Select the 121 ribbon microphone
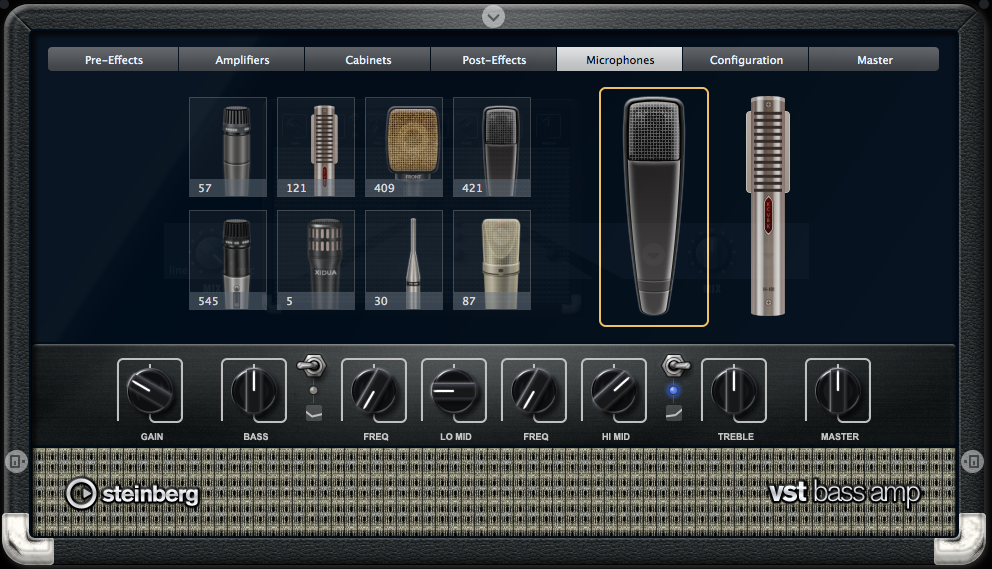This screenshot has width=992, height=569. (x=316, y=147)
